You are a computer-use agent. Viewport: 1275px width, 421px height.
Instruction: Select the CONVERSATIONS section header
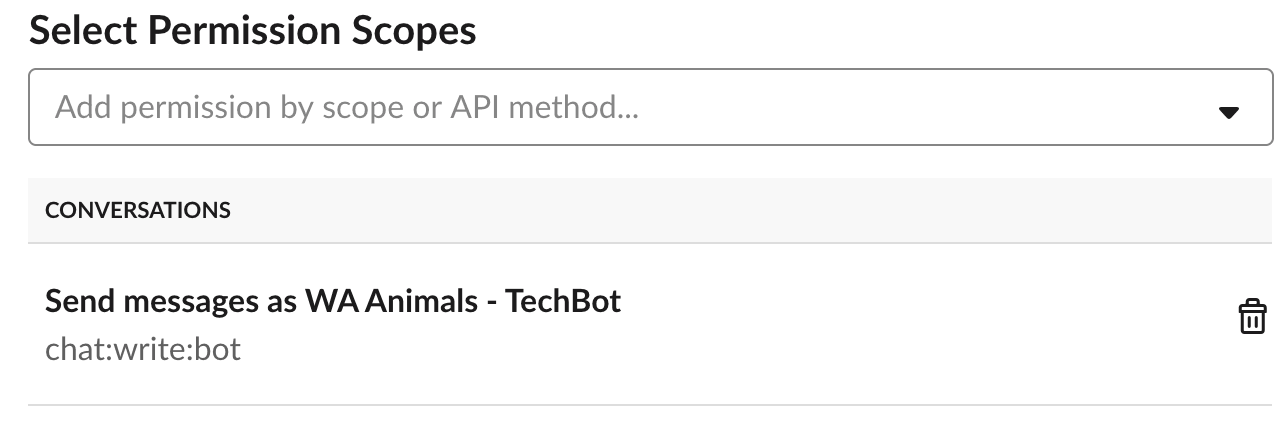[138, 211]
